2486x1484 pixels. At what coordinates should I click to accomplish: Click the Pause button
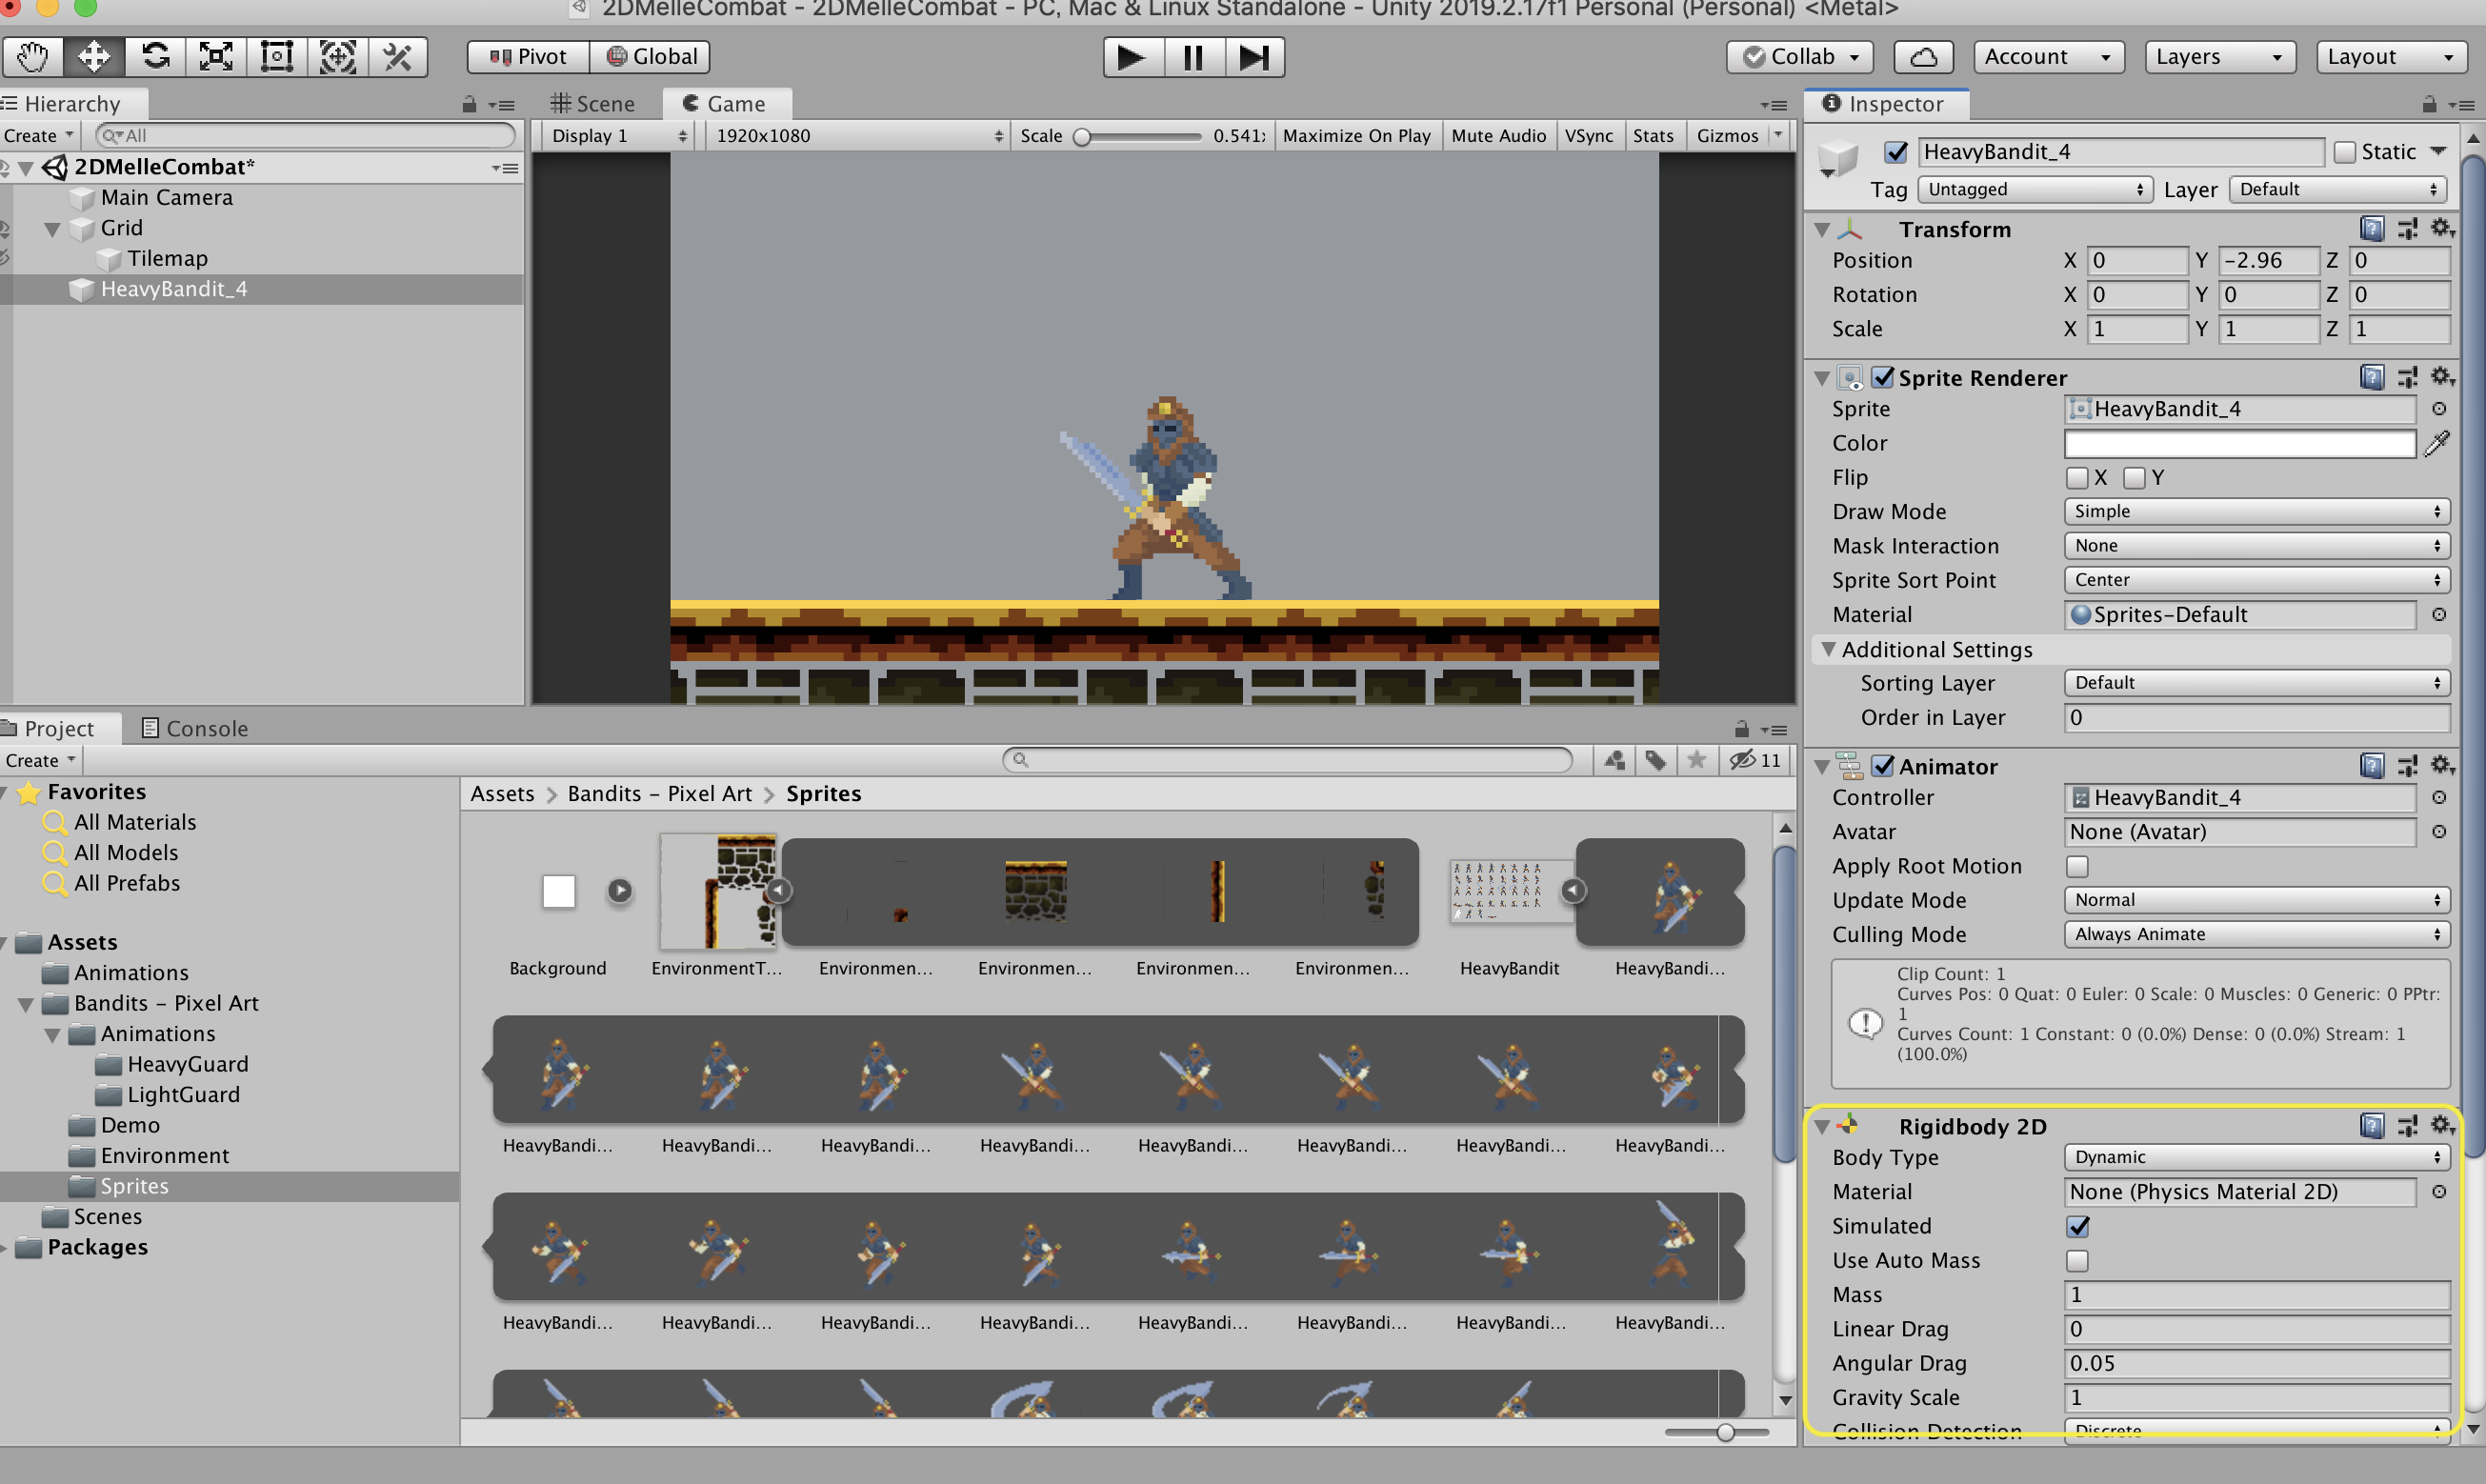click(x=1194, y=57)
